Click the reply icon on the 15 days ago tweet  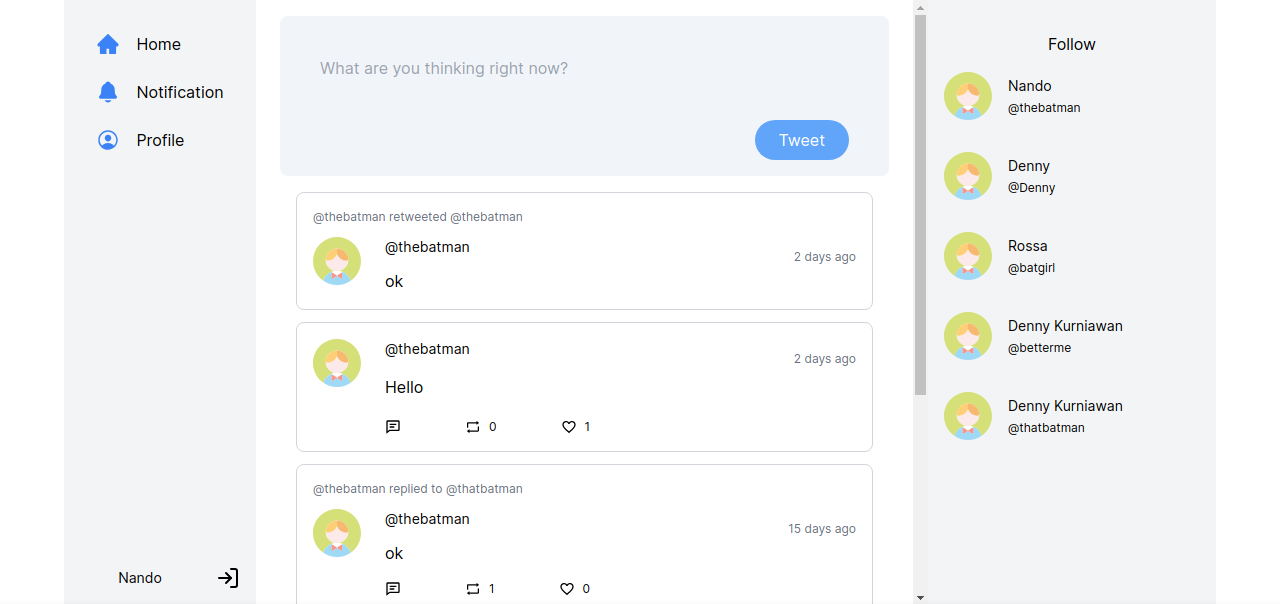tap(393, 589)
